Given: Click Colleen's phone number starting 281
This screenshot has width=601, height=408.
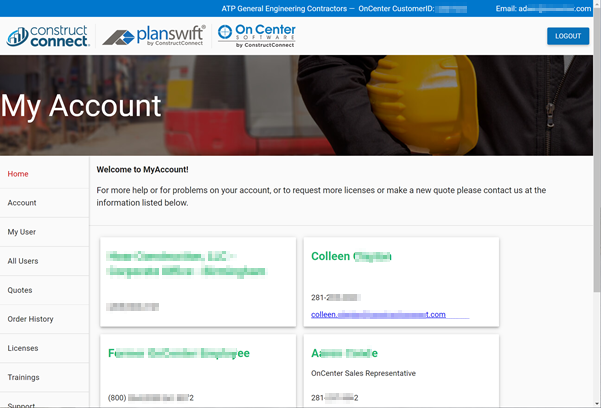Looking at the screenshot, I should [x=335, y=298].
